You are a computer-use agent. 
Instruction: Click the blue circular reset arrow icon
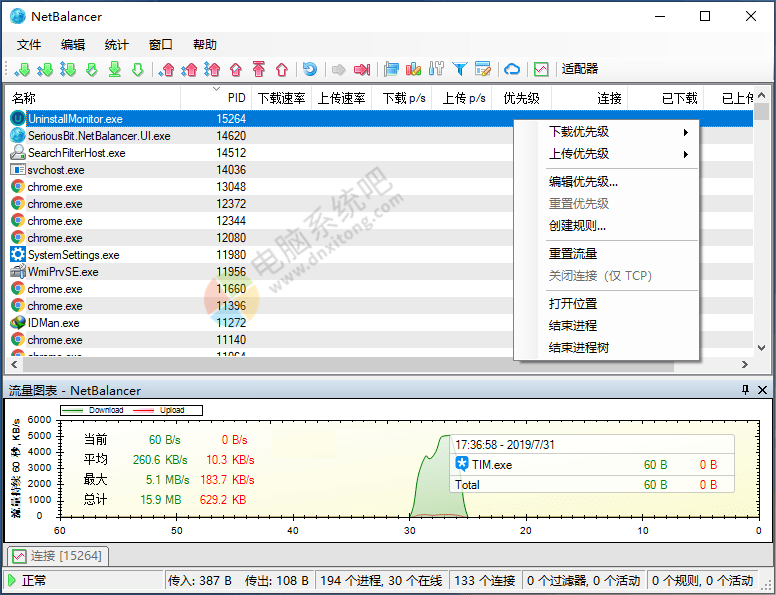pyautogui.click(x=310, y=69)
